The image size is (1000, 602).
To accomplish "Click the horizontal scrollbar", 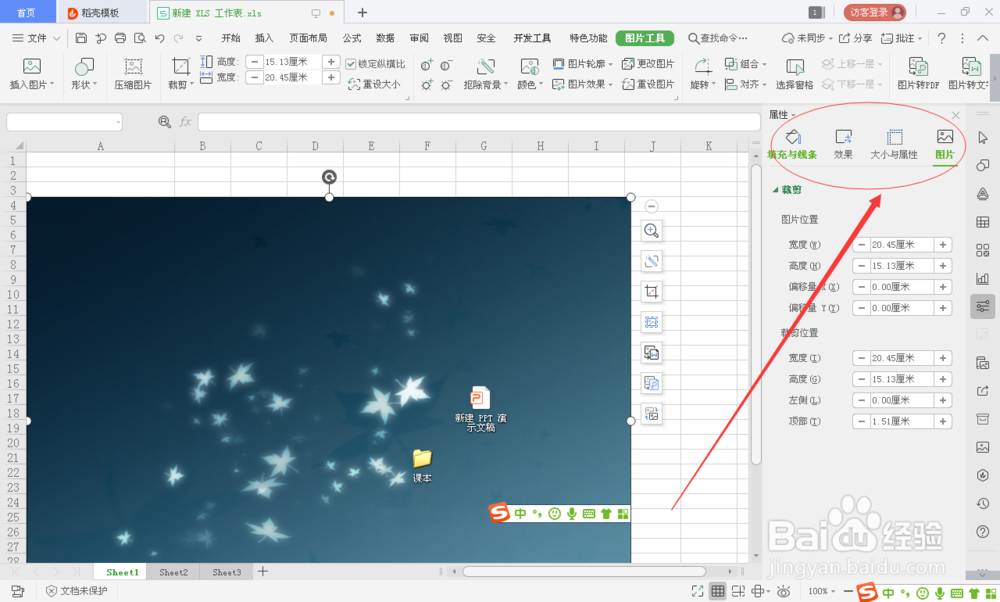I will coord(584,571).
